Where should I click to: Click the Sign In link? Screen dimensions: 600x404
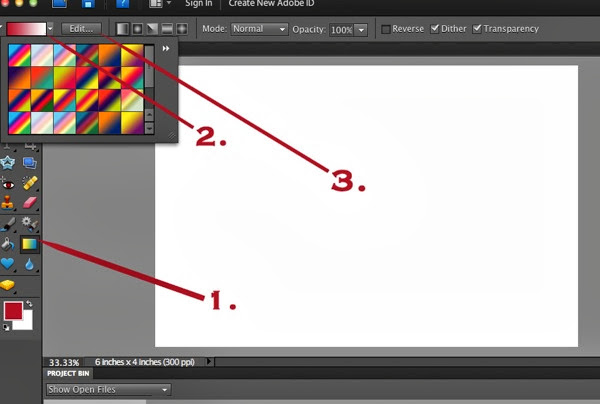coord(199,4)
